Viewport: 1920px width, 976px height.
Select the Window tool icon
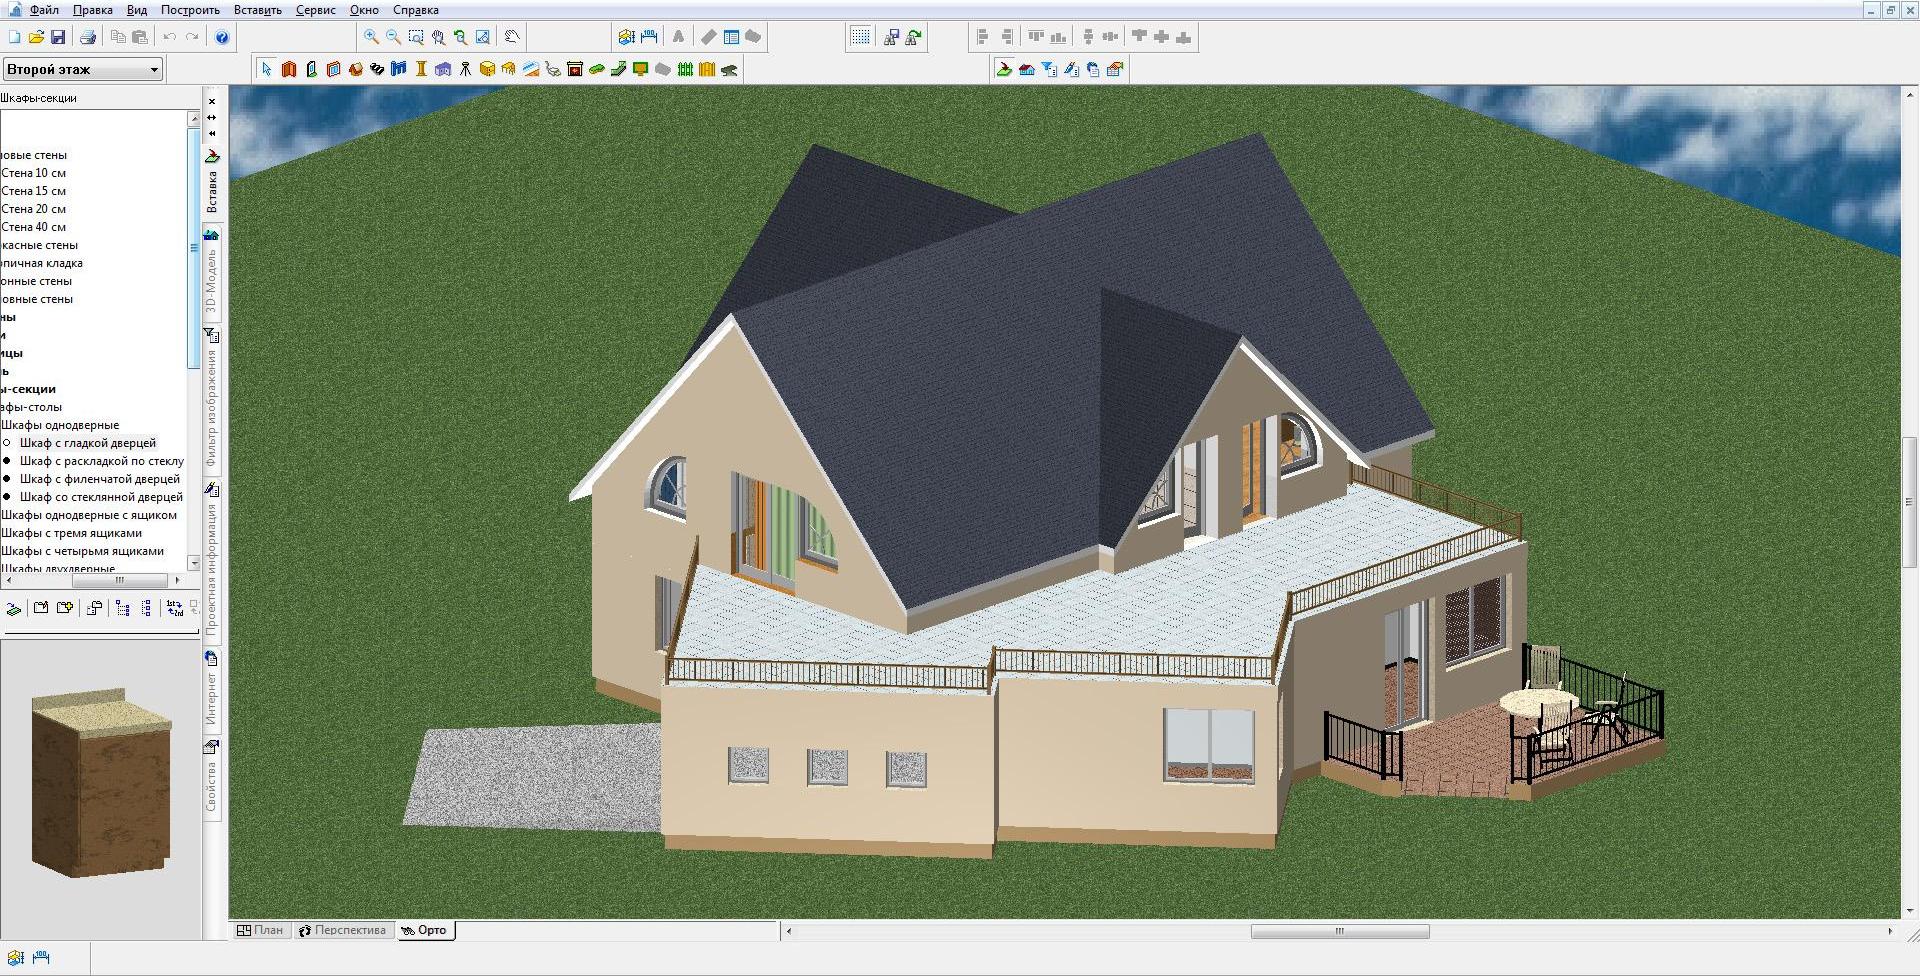[x=333, y=69]
